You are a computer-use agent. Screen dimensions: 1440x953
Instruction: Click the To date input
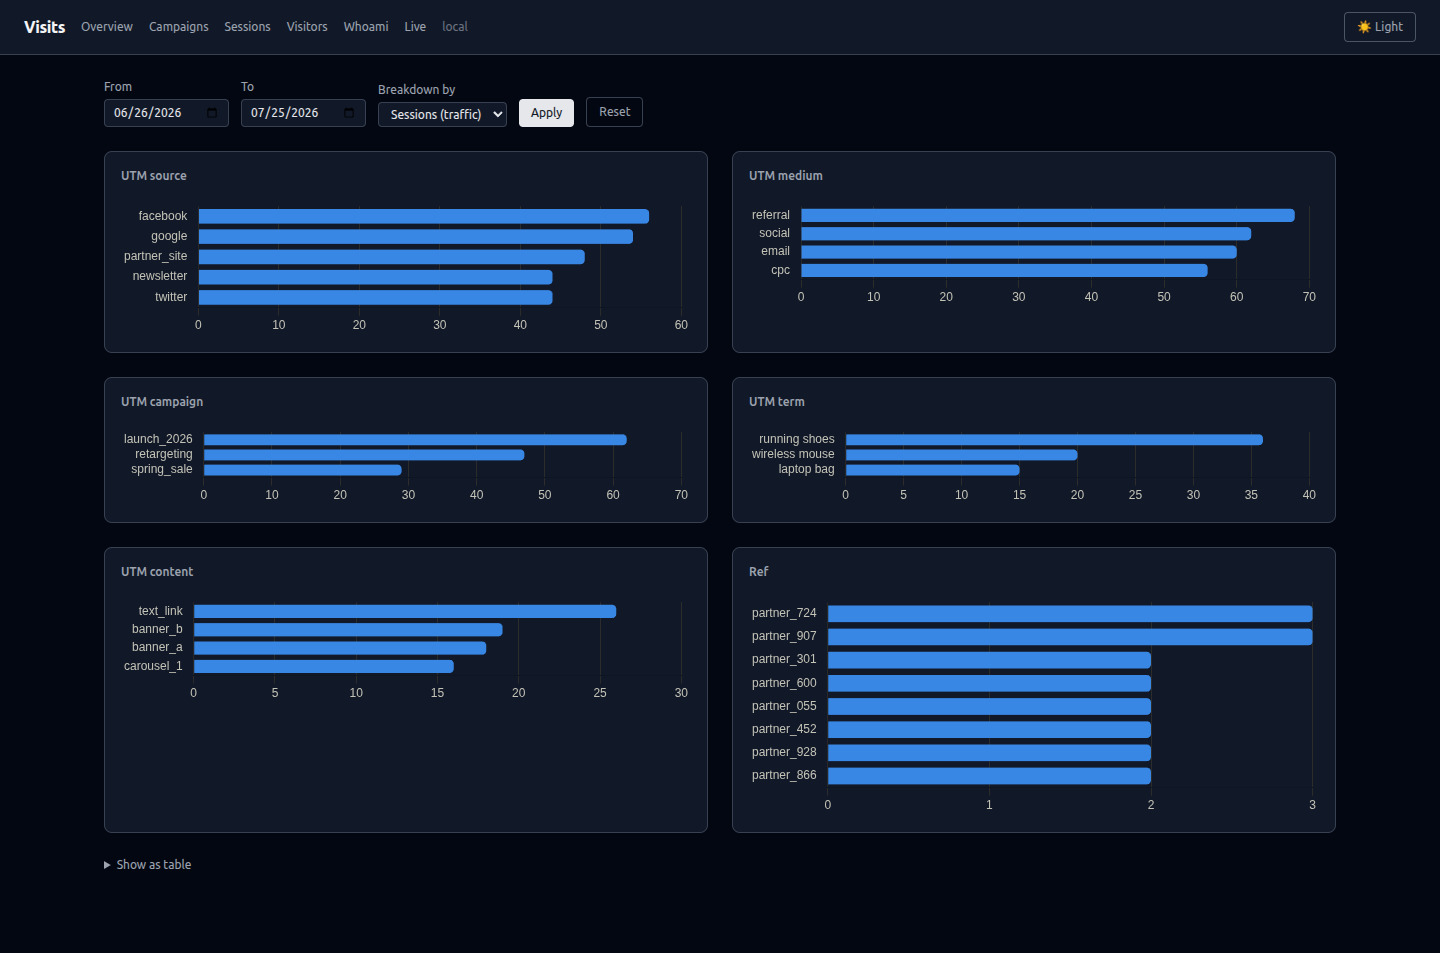pos(303,113)
